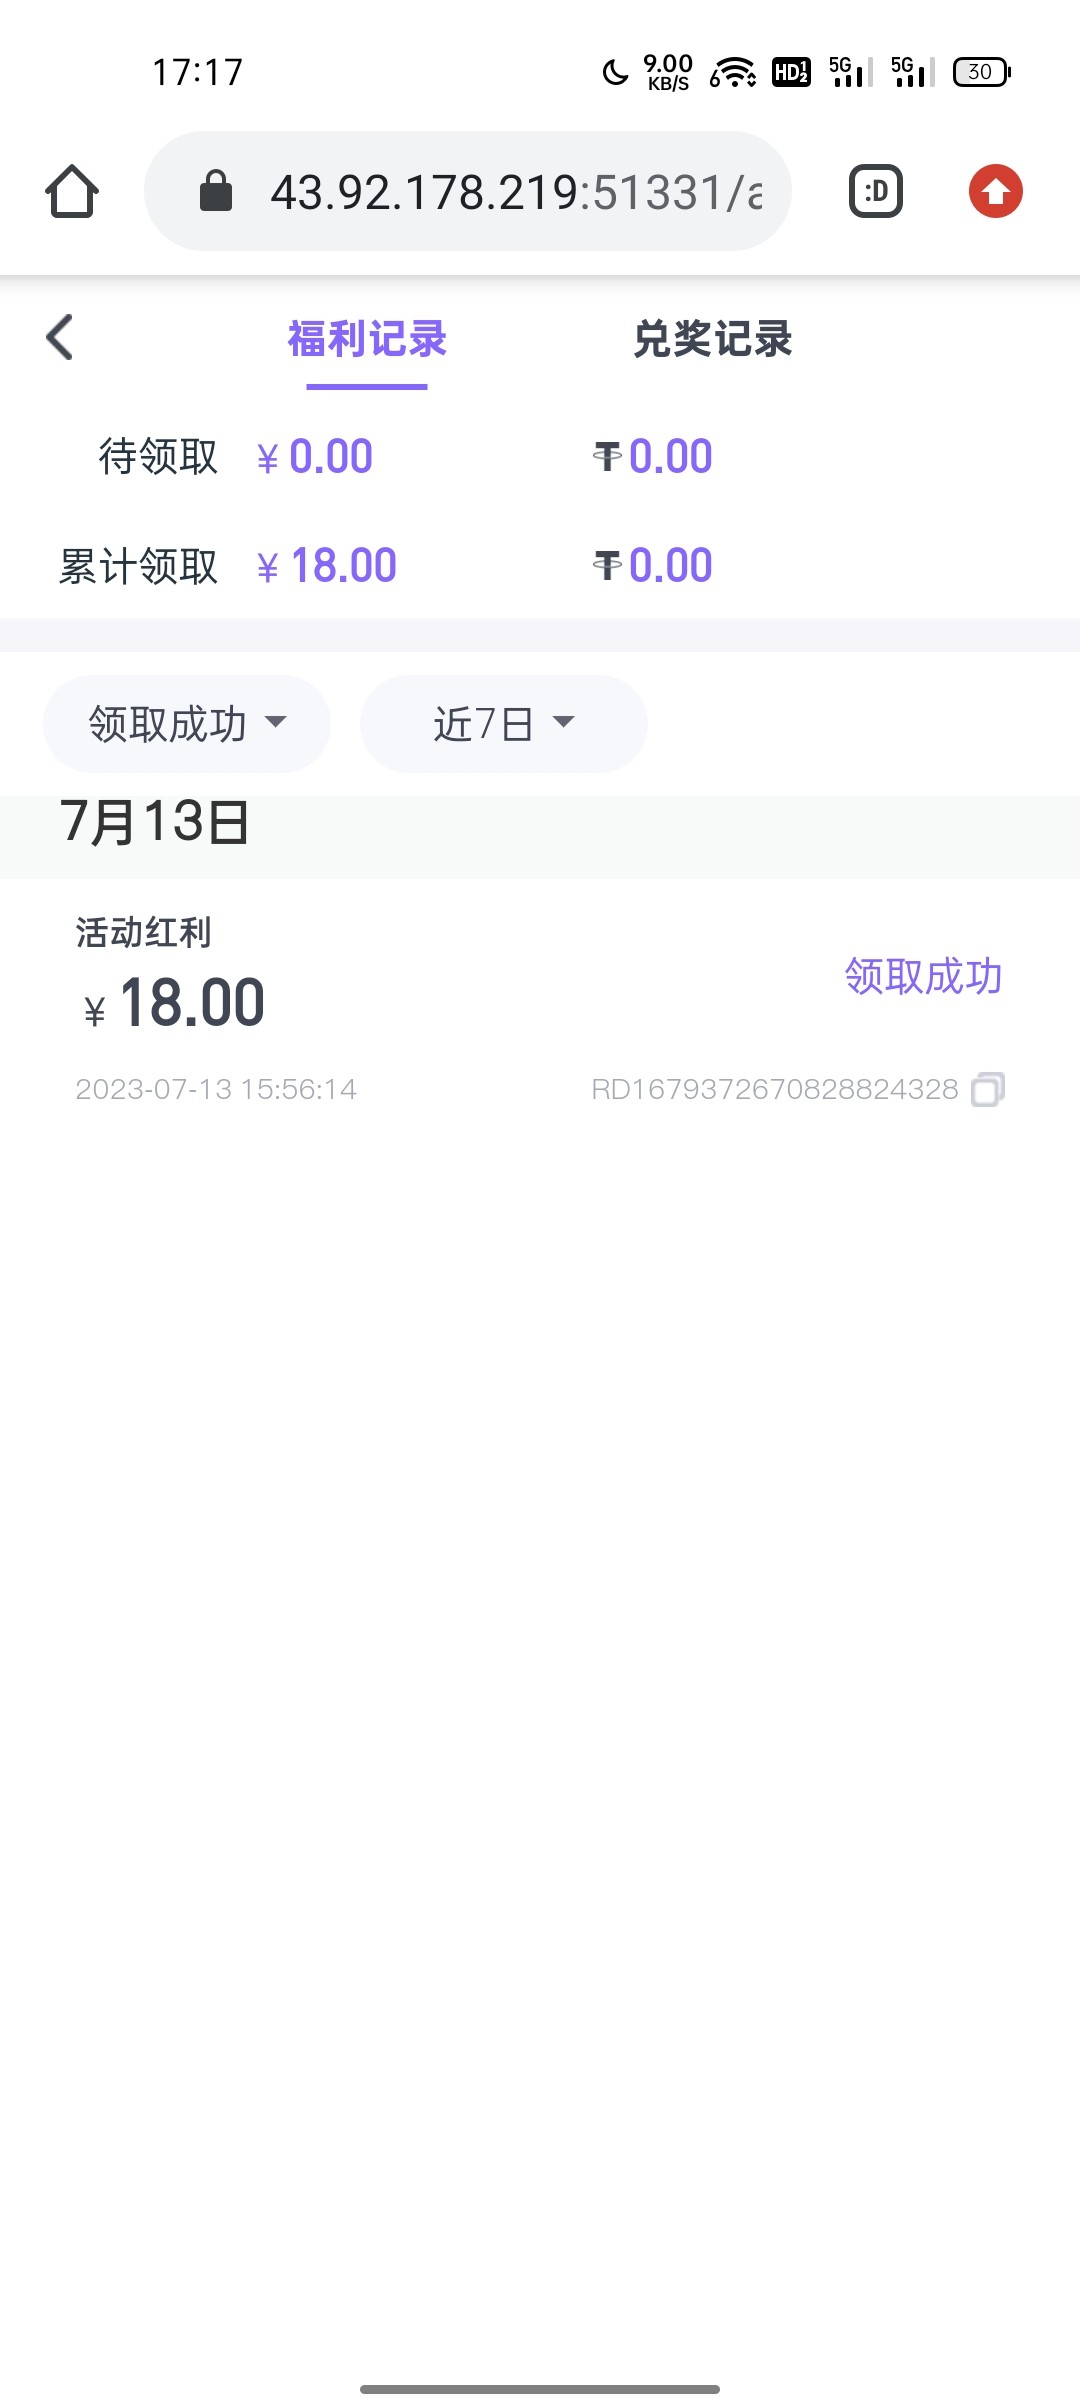The image size is (1080, 2400).
Task: Tap the browser home icon
Action: pos(72,191)
